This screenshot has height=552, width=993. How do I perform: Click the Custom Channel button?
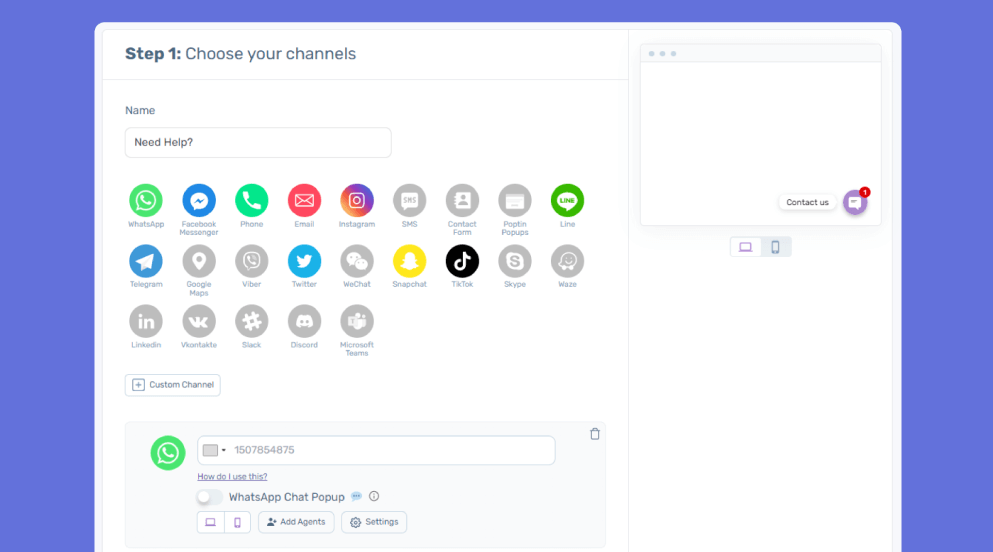pyautogui.click(x=173, y=385)
